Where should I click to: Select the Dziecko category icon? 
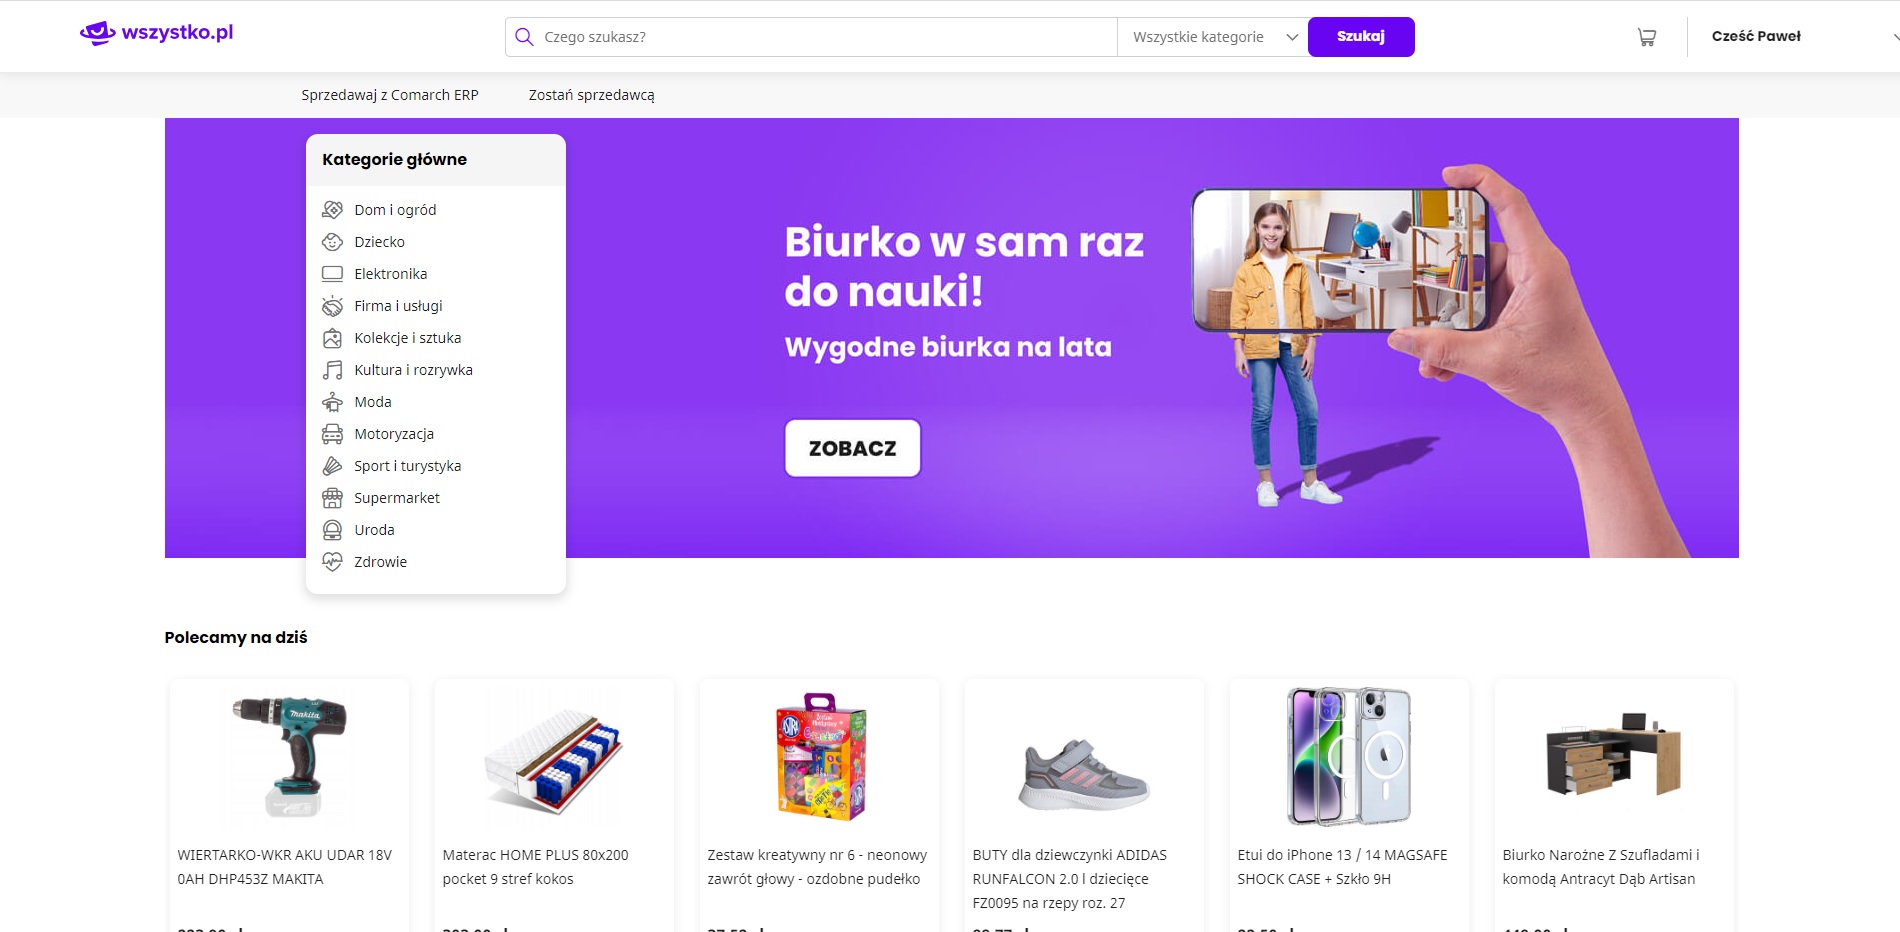coord(332,242)
